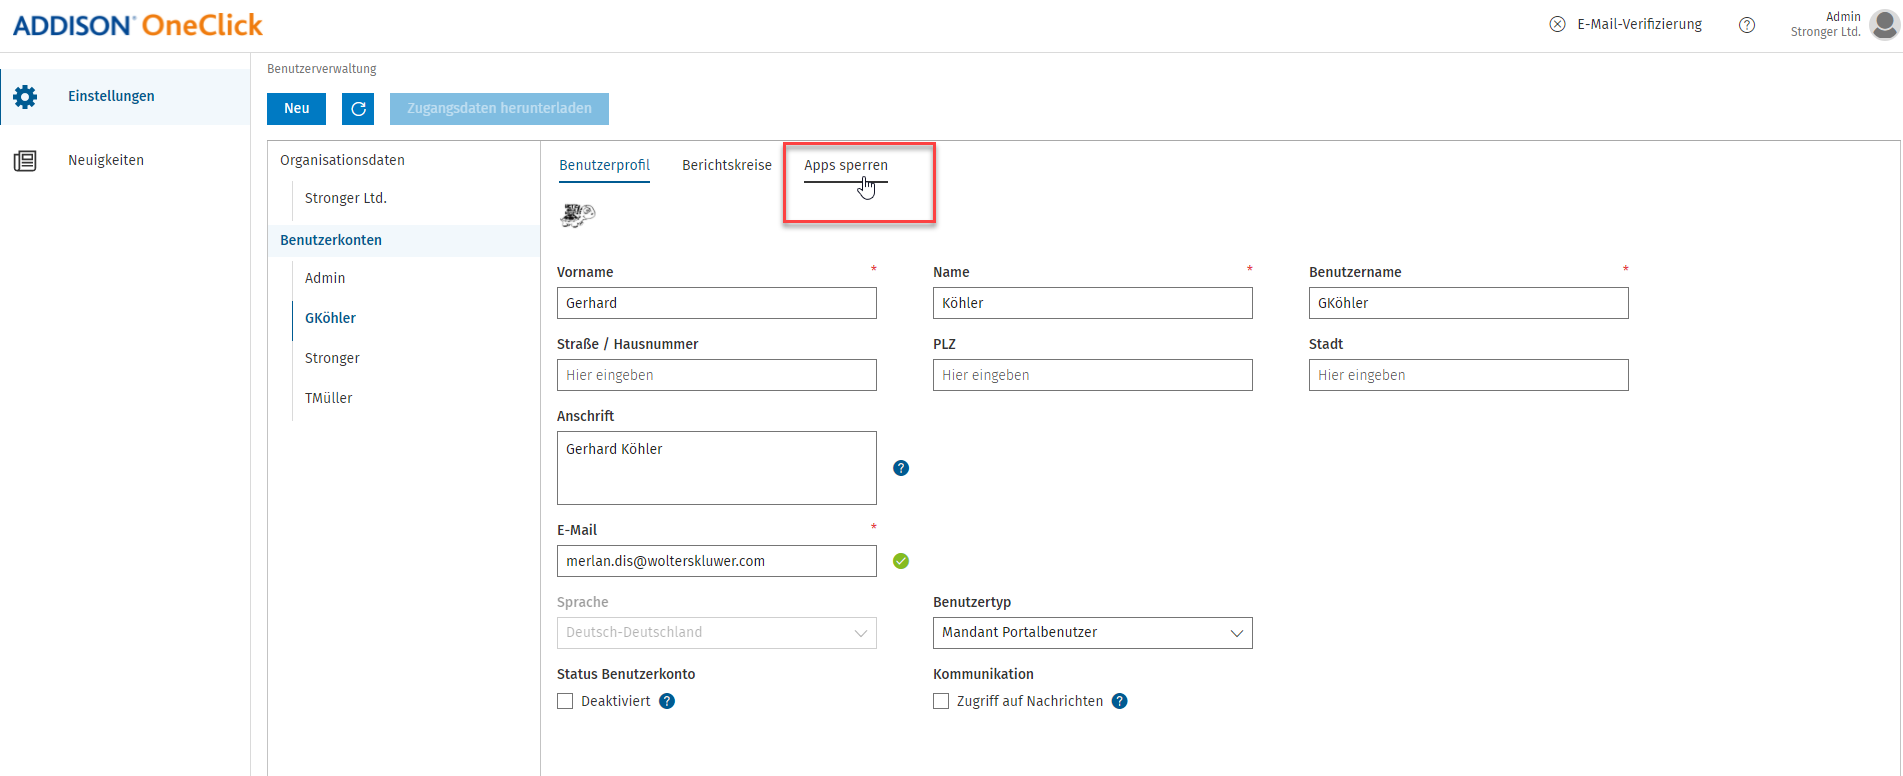Image resolution: width=1903 pixels, height=776 pixels.
Task: Click Zugangsdaten herunterladen button
Action: point(499,109)
